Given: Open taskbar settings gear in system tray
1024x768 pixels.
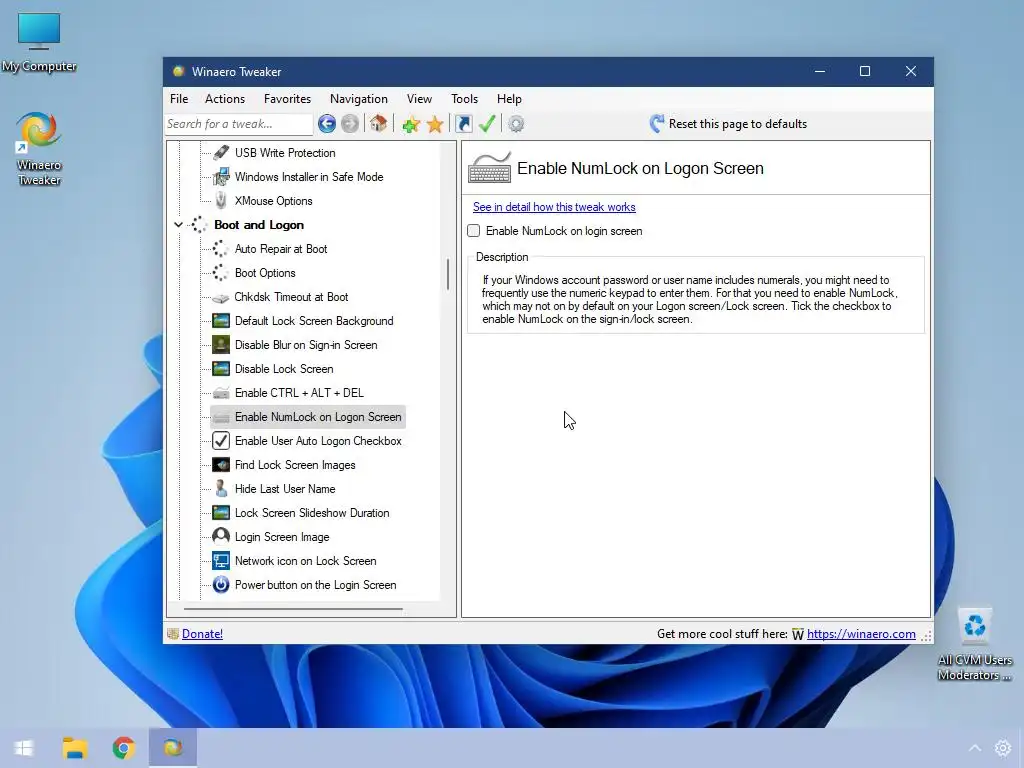Looking at the screenshot, I should [x=1002, y=748].
